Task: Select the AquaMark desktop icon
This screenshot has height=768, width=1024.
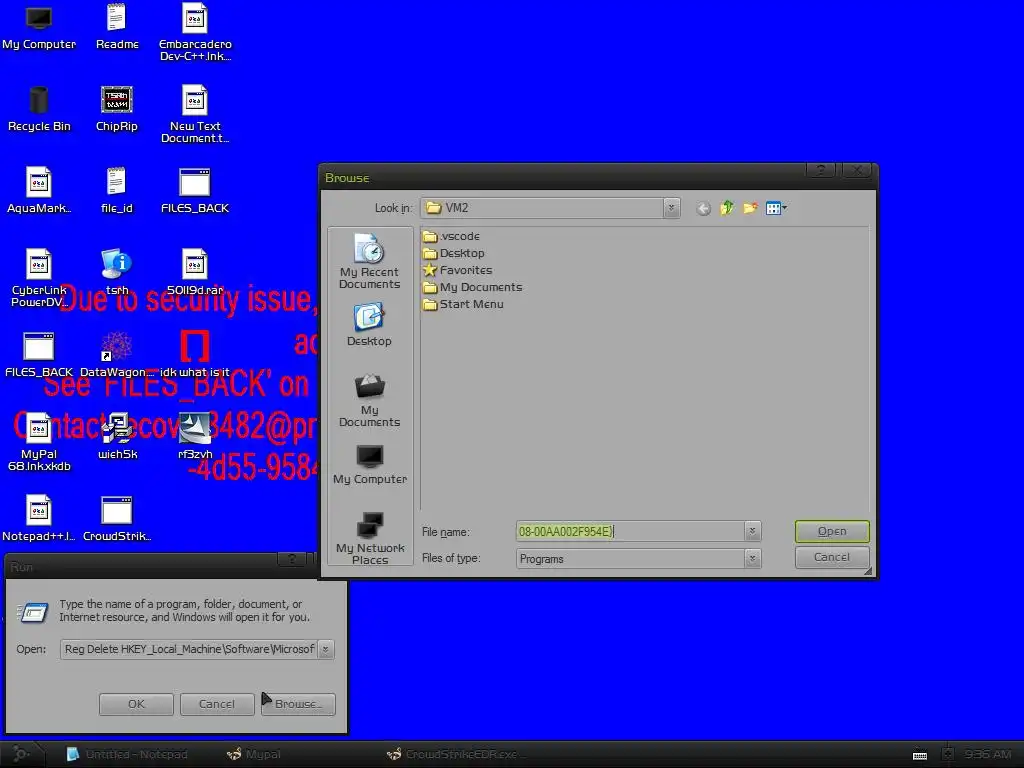Action: pyautogui.click(x=39, y=191)
